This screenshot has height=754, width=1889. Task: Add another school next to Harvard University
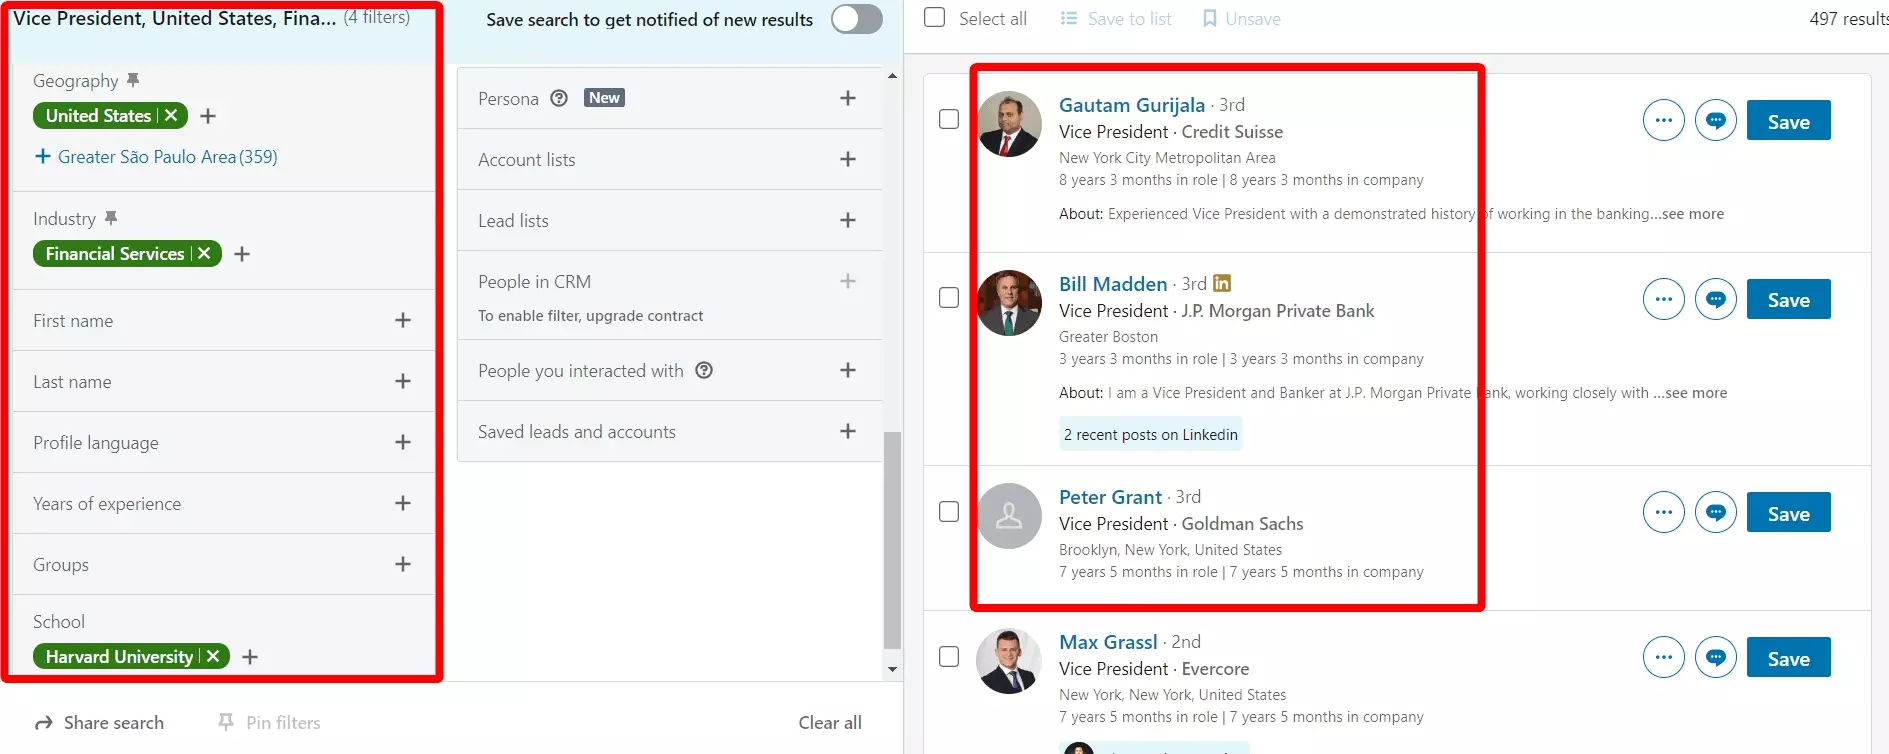(250, 657)
